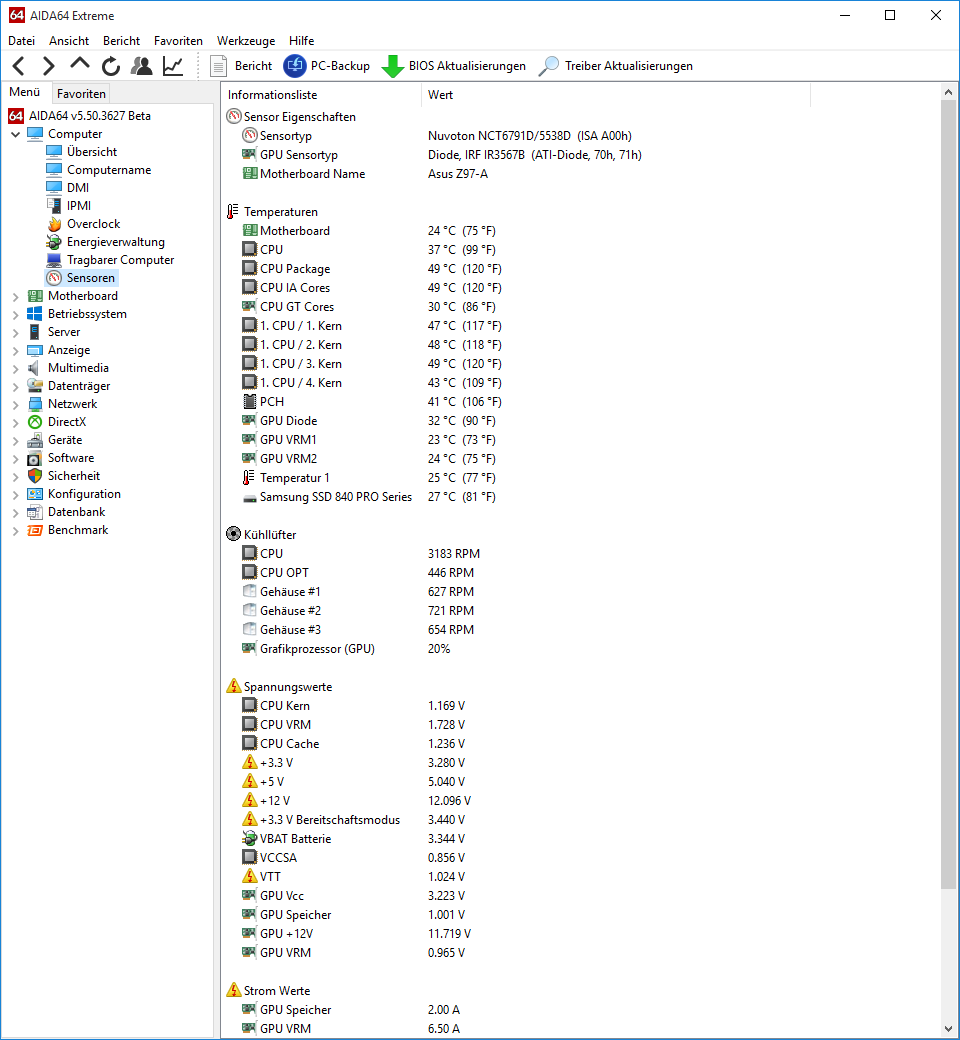The height and width of the screenshot is (1040, 960).
Task: Open BIOS Aktualisierungen
Action: click(x=454, y=66)
